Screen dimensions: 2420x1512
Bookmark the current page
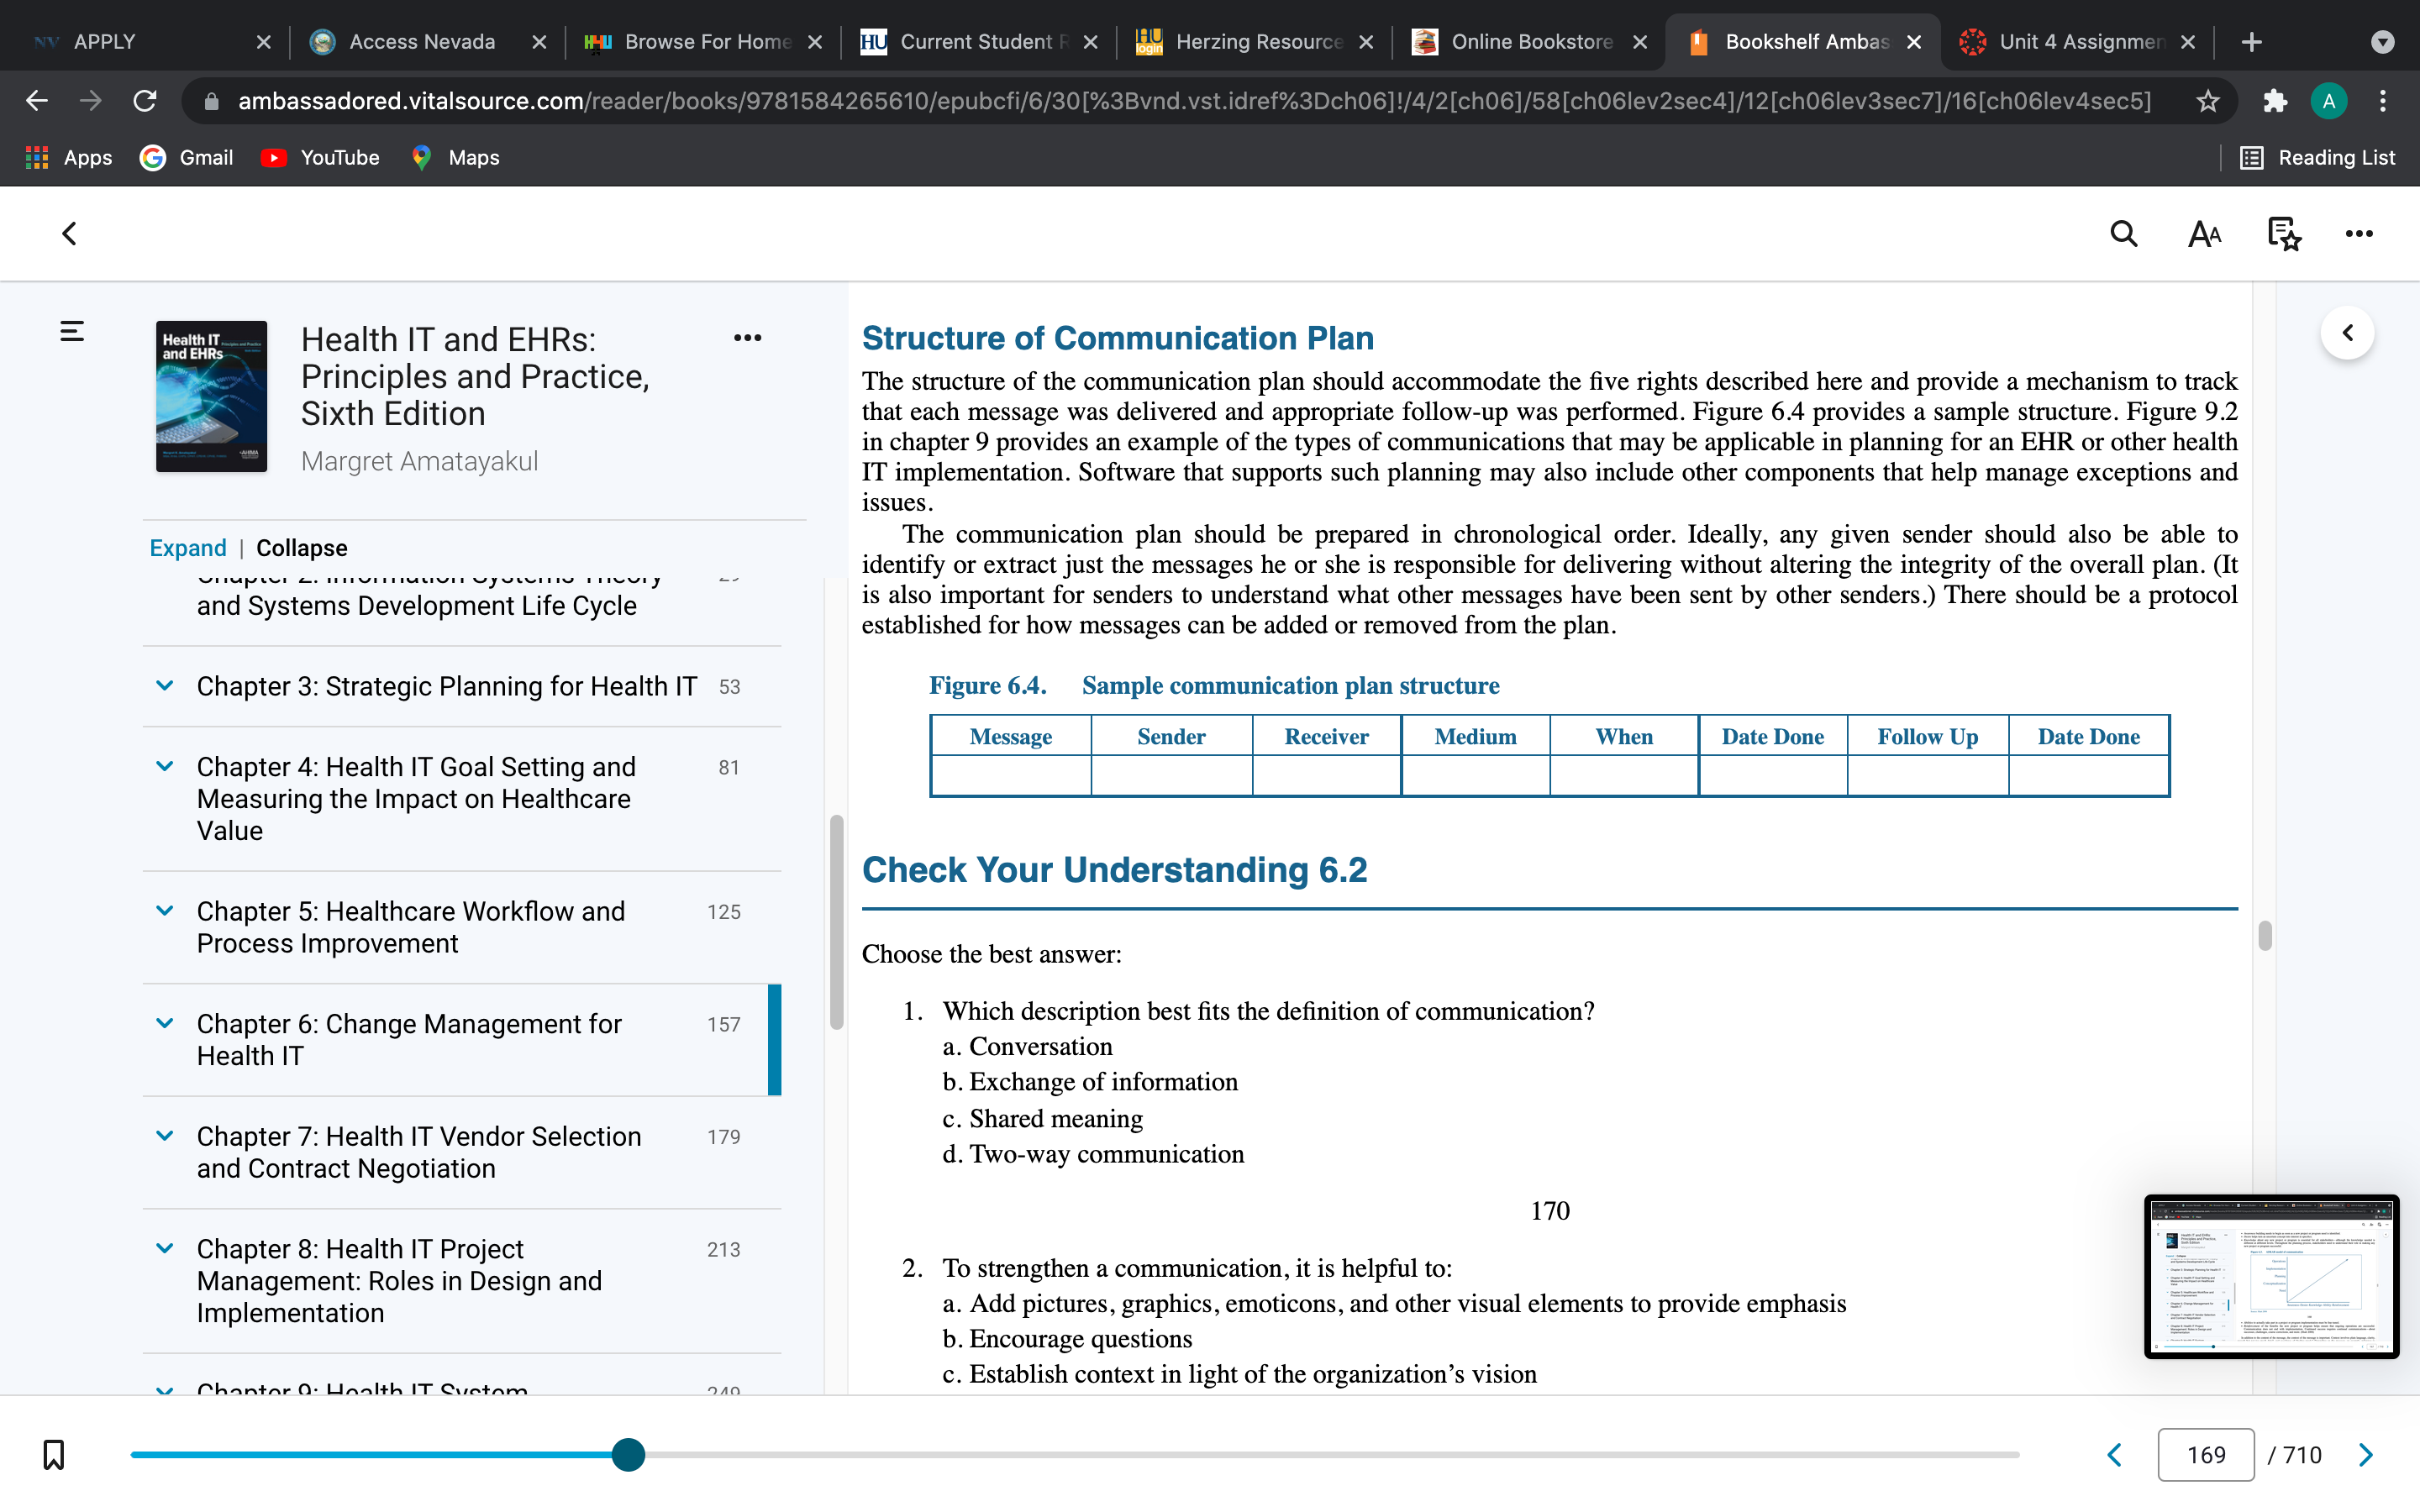(x=54, y=1454)
